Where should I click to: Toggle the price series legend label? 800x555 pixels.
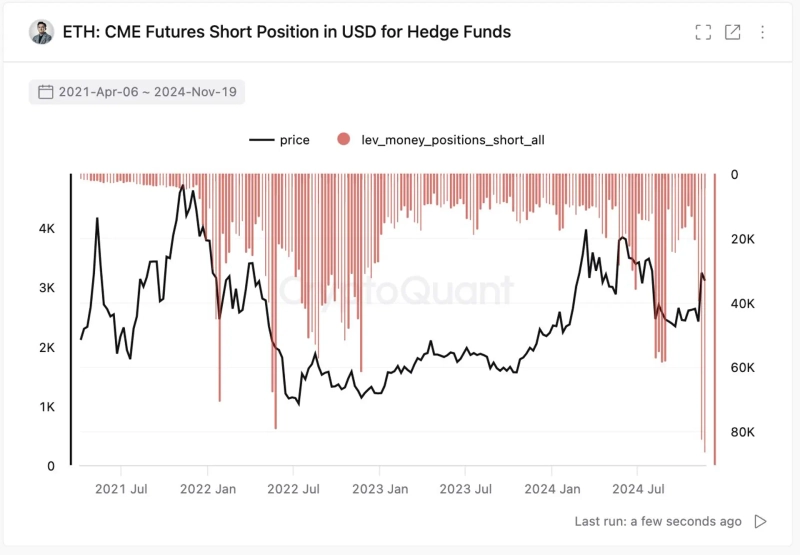click(295, 140)
